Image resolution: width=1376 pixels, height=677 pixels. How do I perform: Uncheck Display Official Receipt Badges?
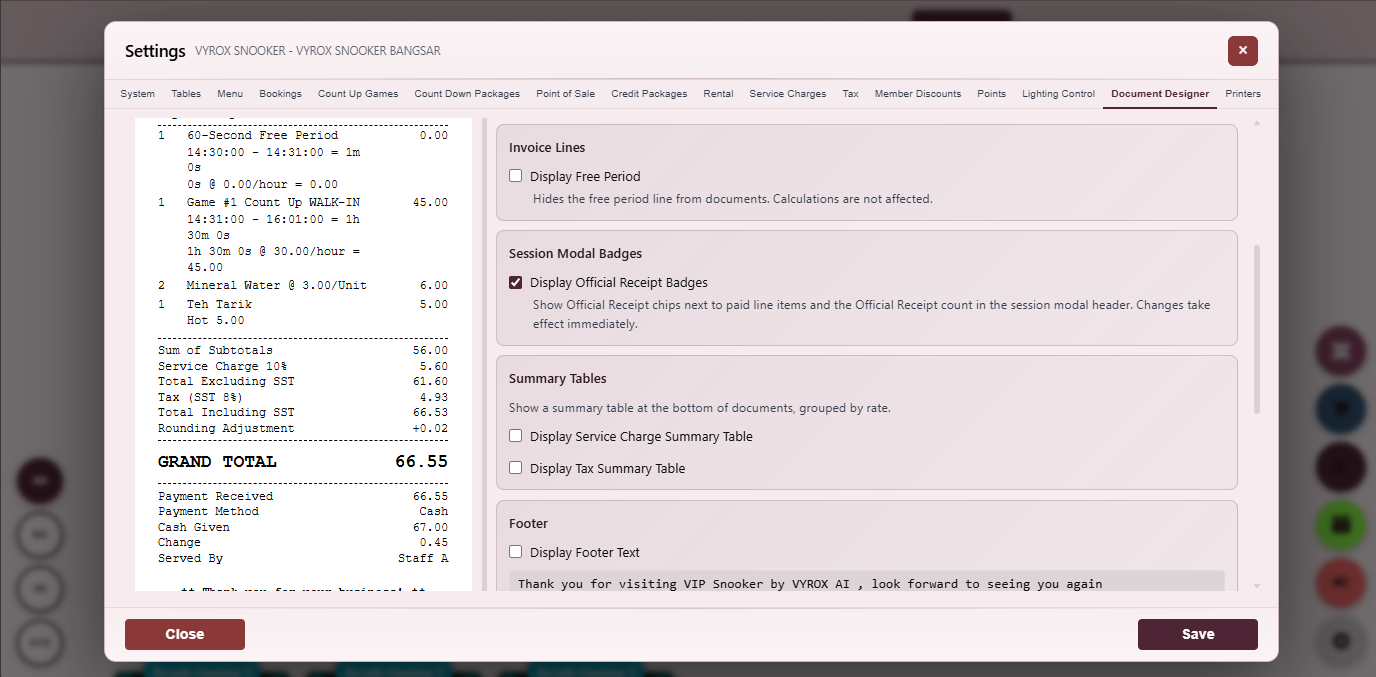click(x=516, y=283)
